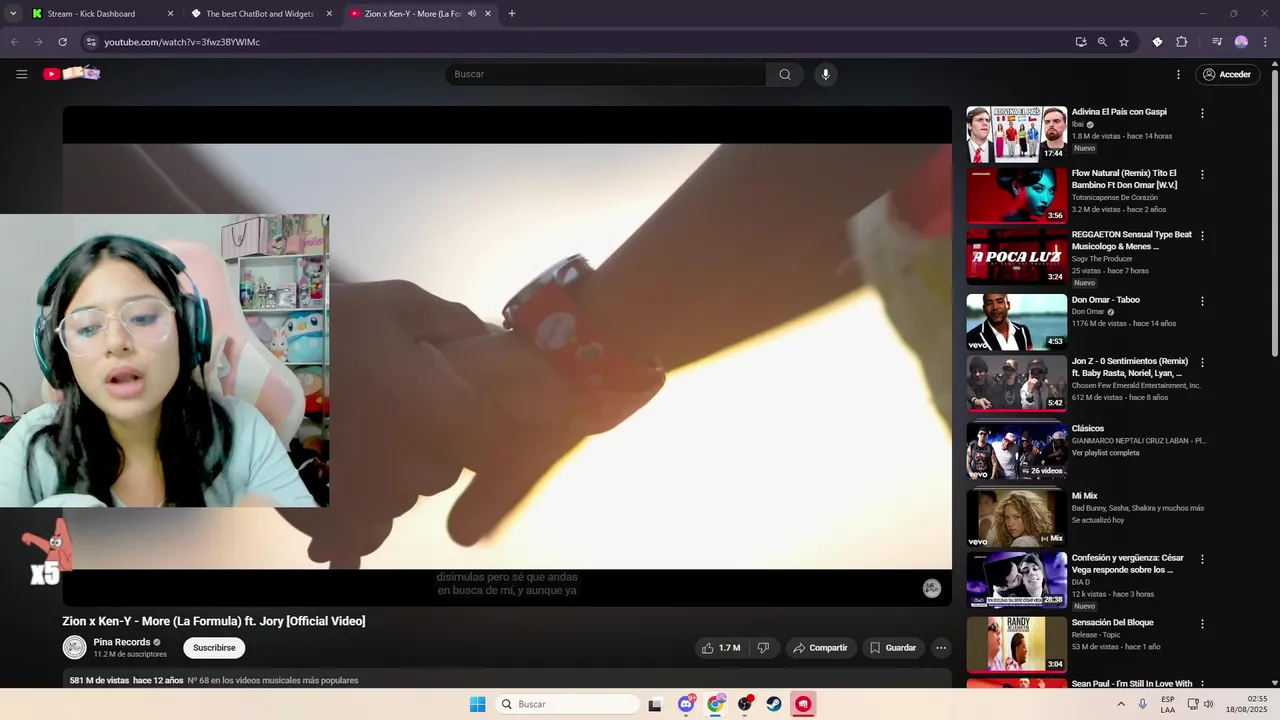Viewport: 1280px width, 720px height.
Task: Click the taskbar Buscar search box
Action: pyautogui.click(x=567, y=704)
